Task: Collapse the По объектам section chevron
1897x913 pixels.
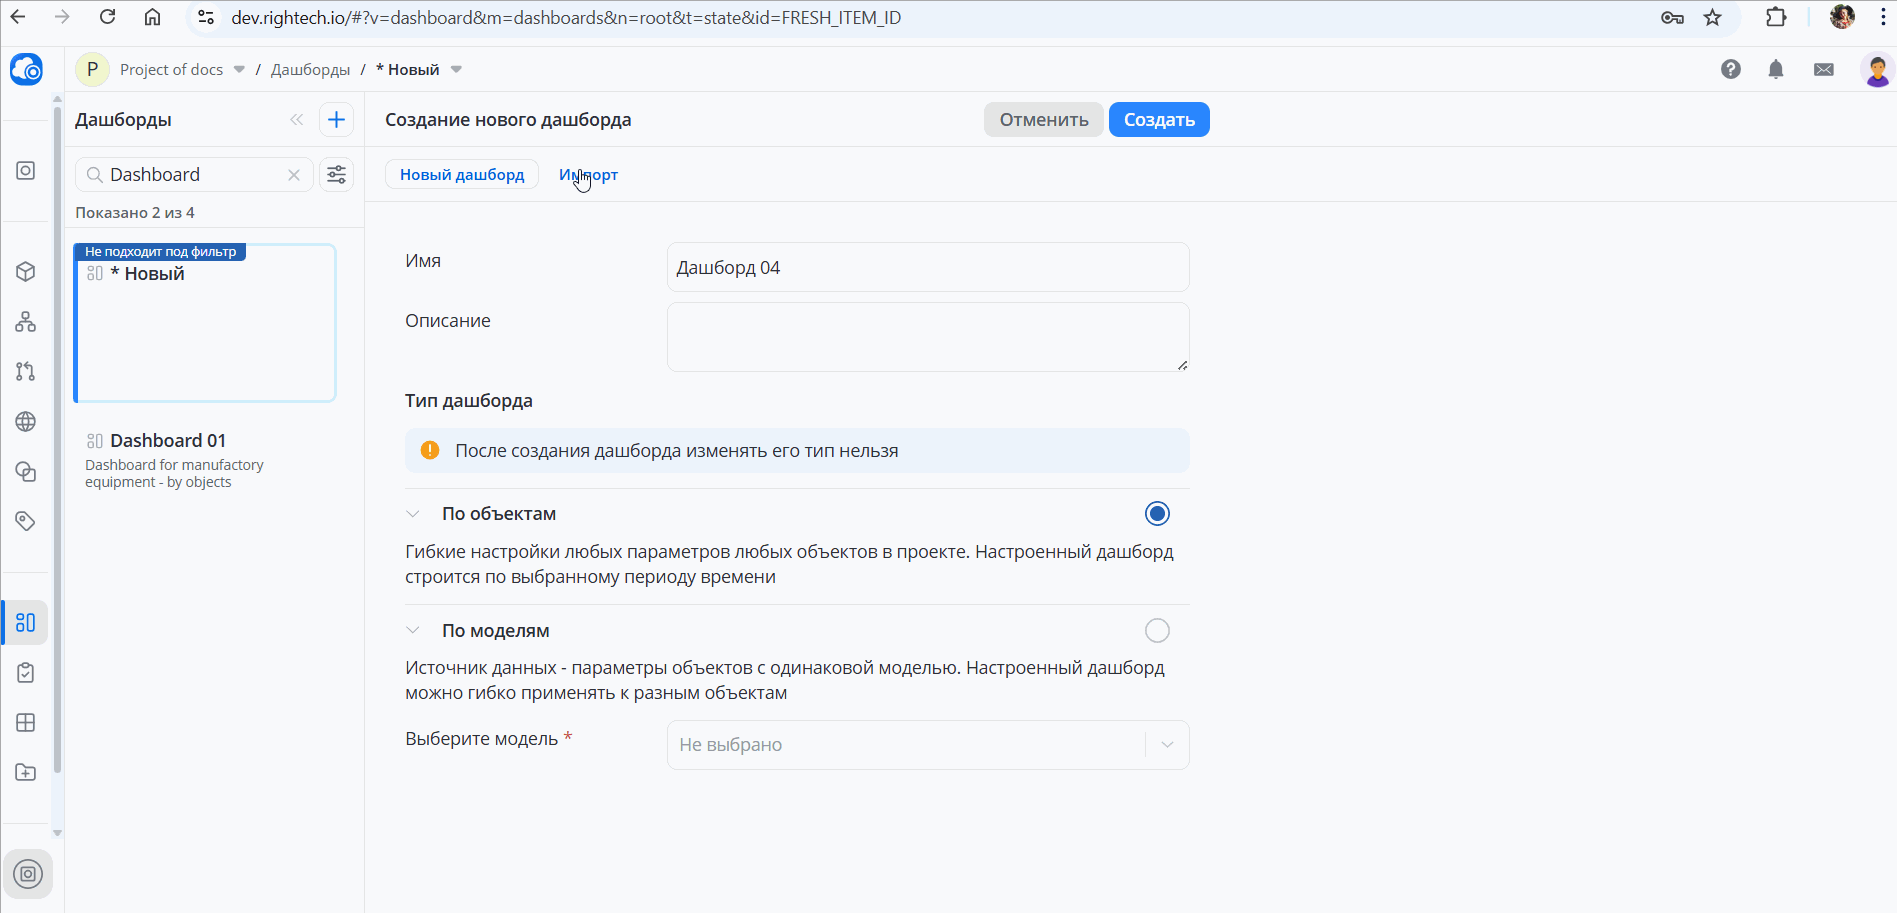Action: pyautogui.click(x=413, y=514)
